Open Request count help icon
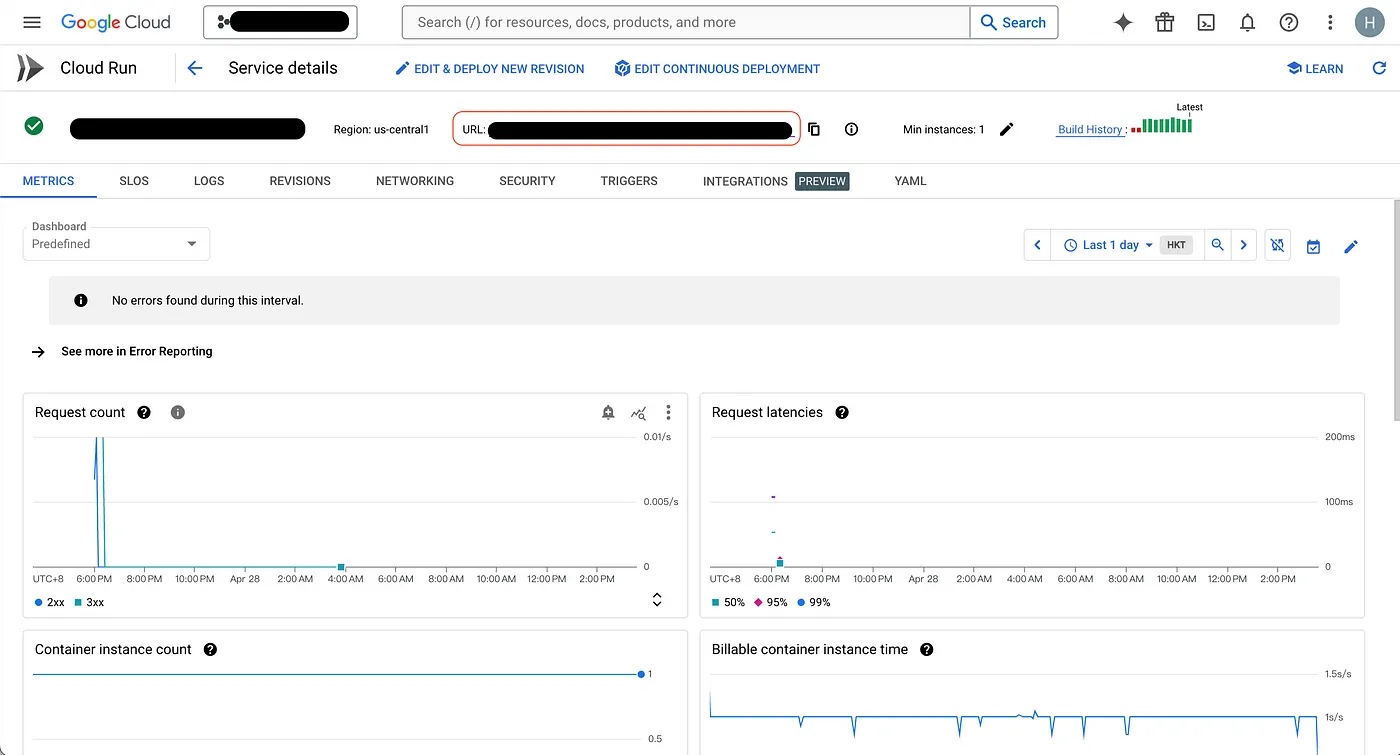 coord(144,412)
